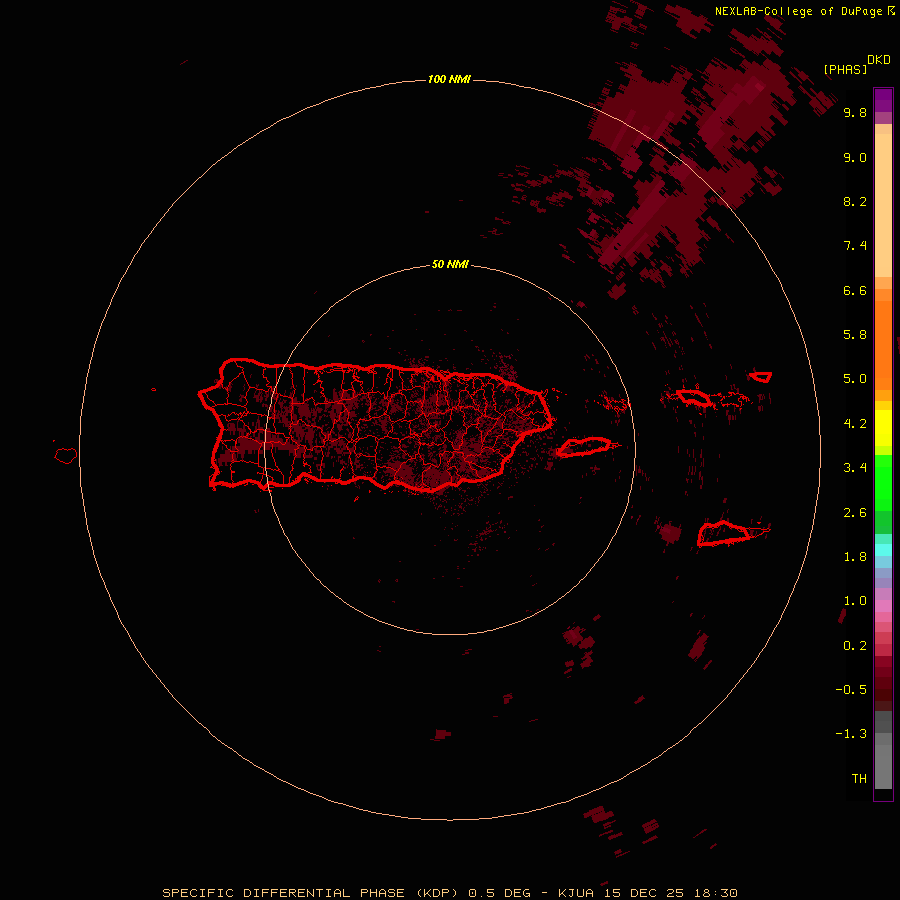900x900 pixels.
Task: Click the 9.0 scale label
Action: point(855,157)
